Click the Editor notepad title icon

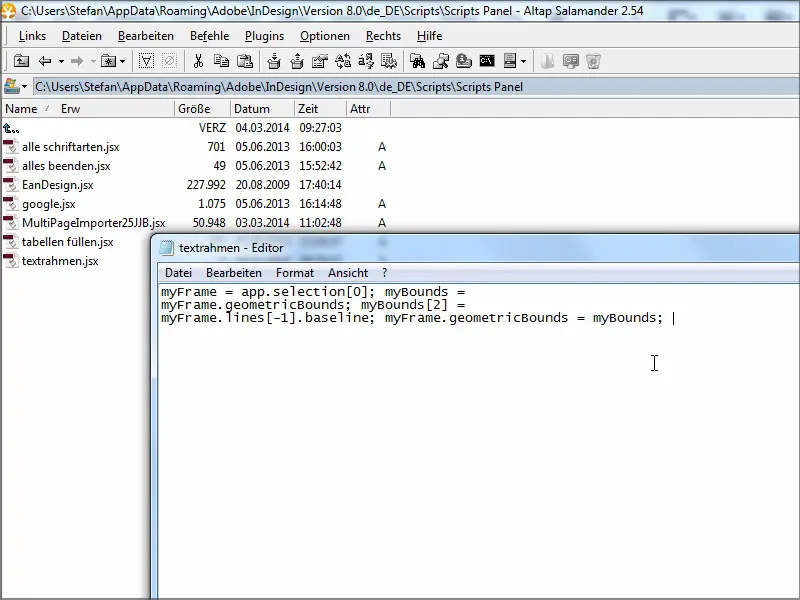(x=166, y=248)
